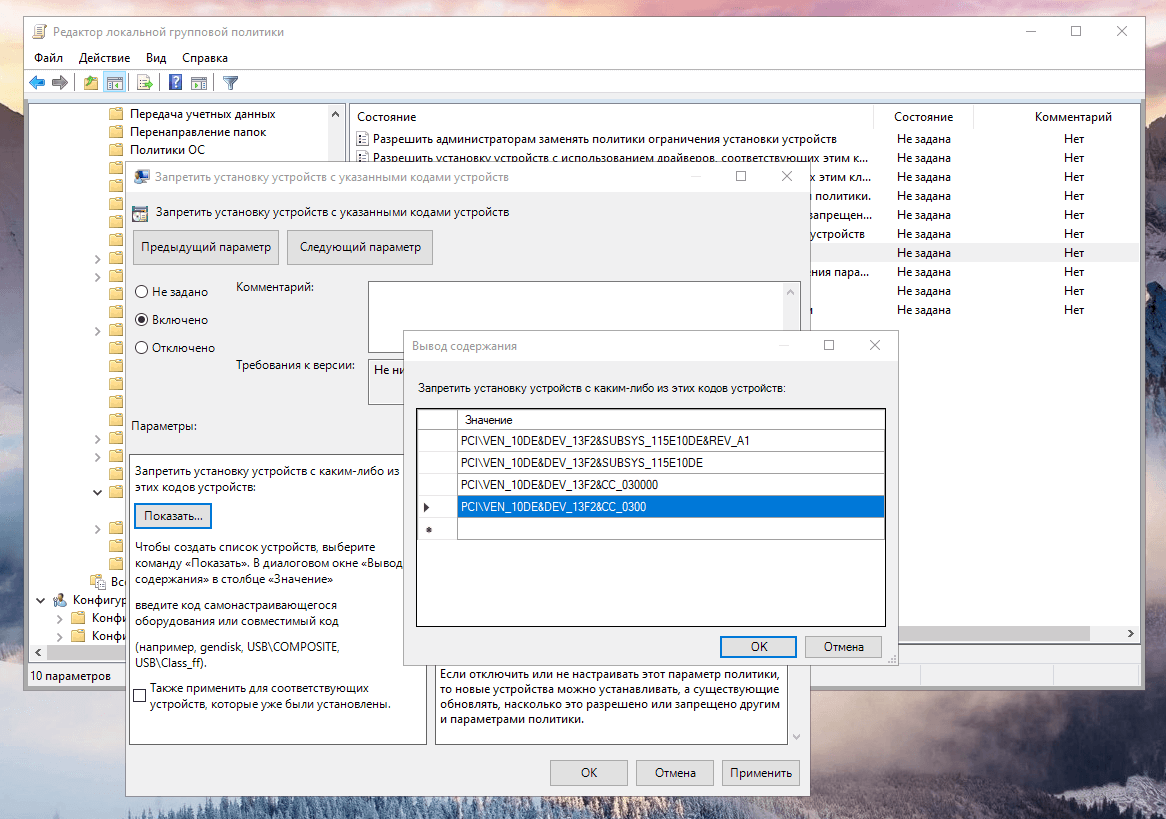Select row PCI\VEN_10DE&DEV_13F2&CC_0300
This screenshot has width=1166, height=819.
(671, 507)
